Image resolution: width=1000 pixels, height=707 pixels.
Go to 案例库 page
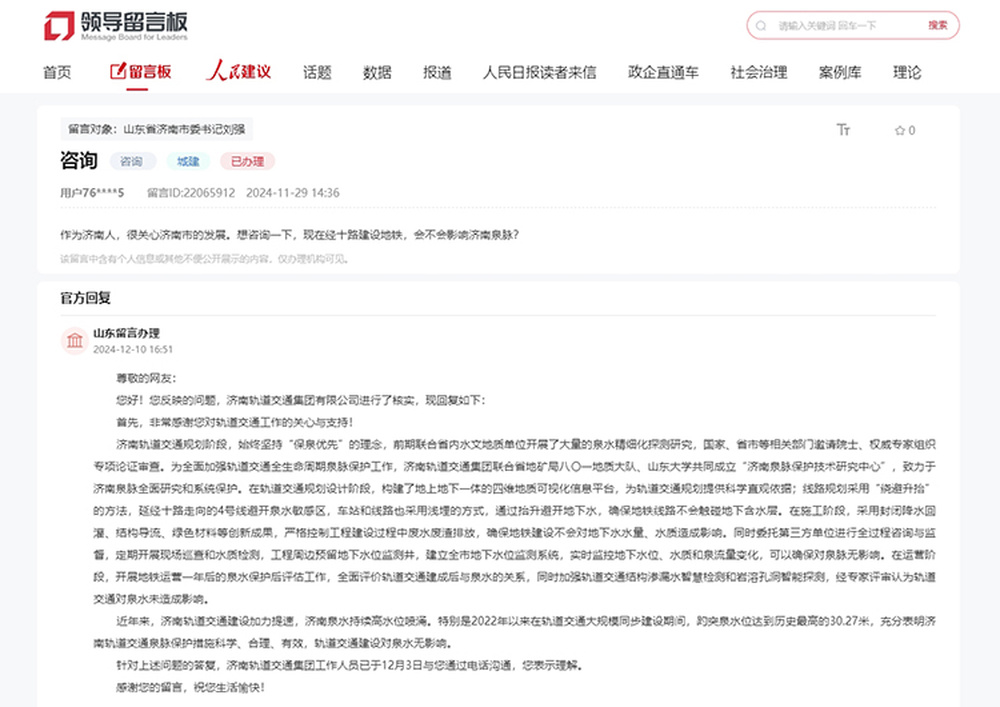tap(840, 72)
